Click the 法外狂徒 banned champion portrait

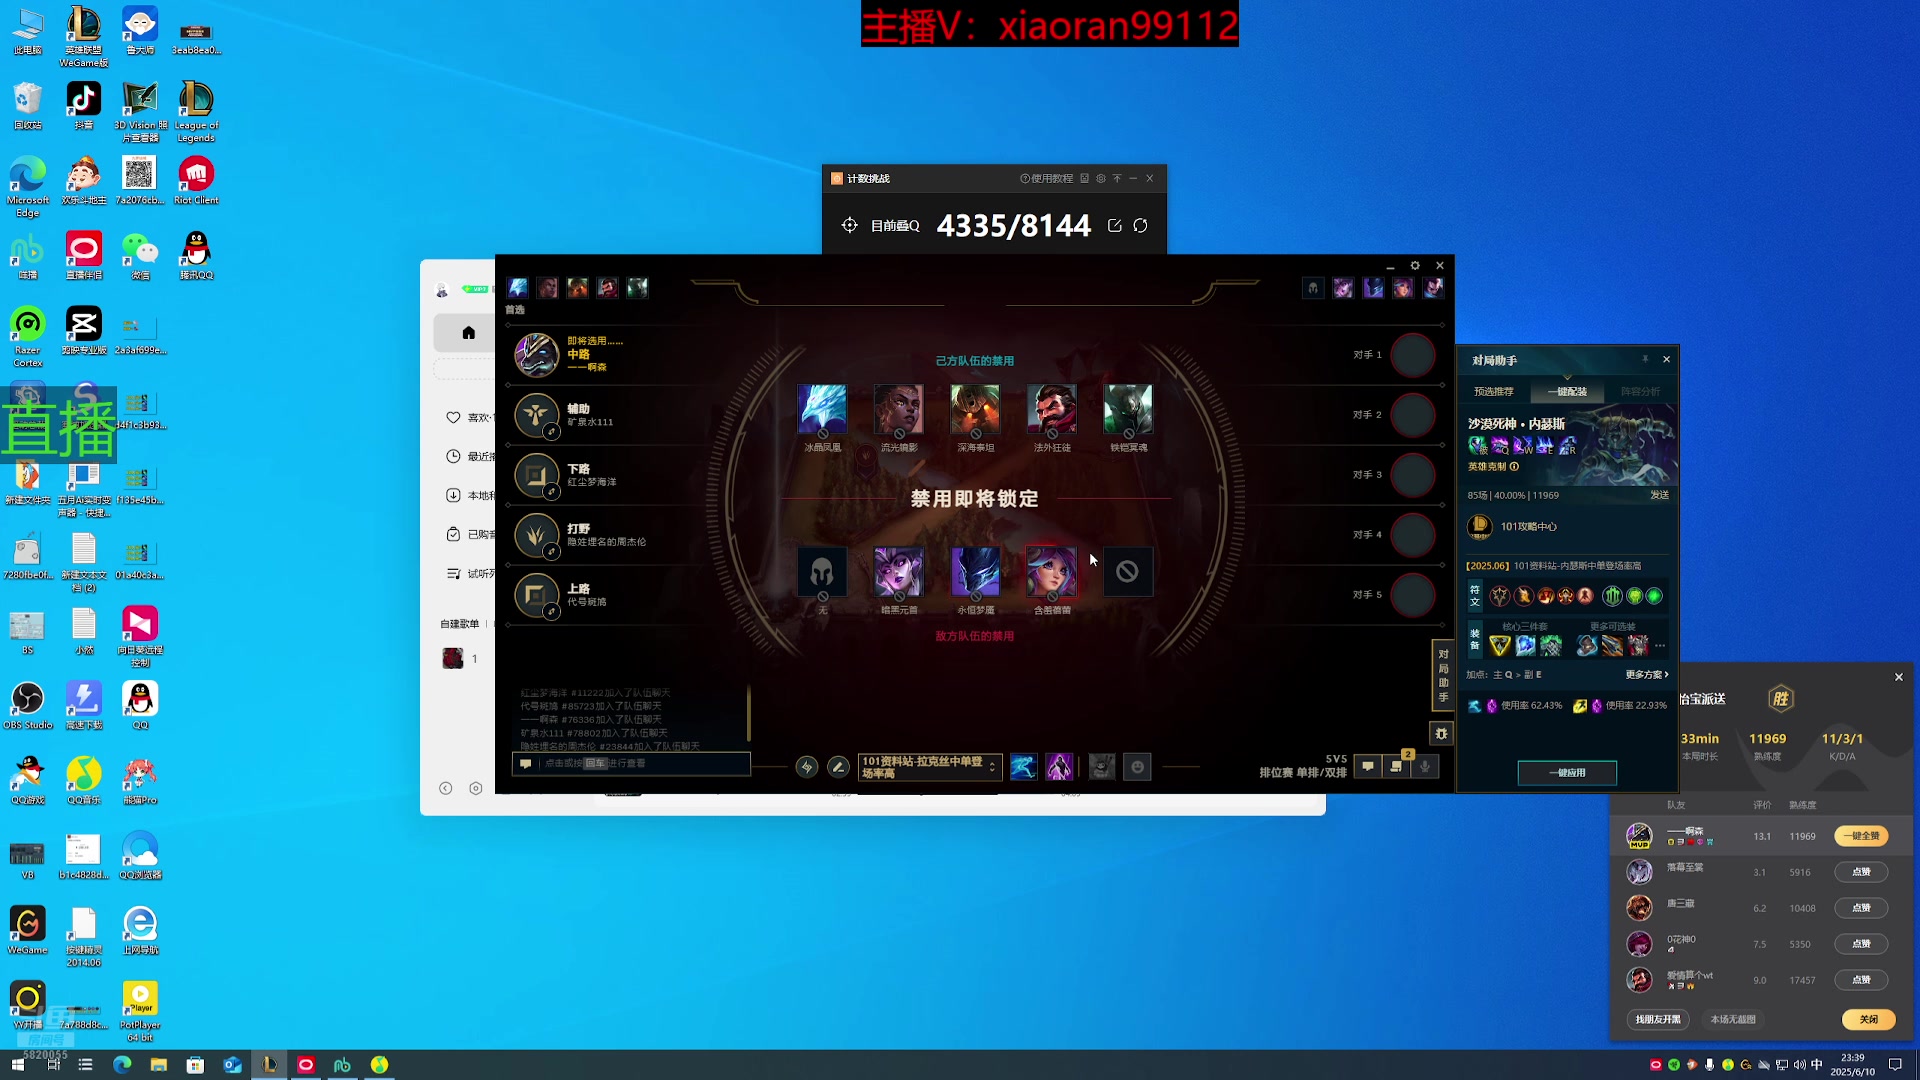click(1051, 409)
